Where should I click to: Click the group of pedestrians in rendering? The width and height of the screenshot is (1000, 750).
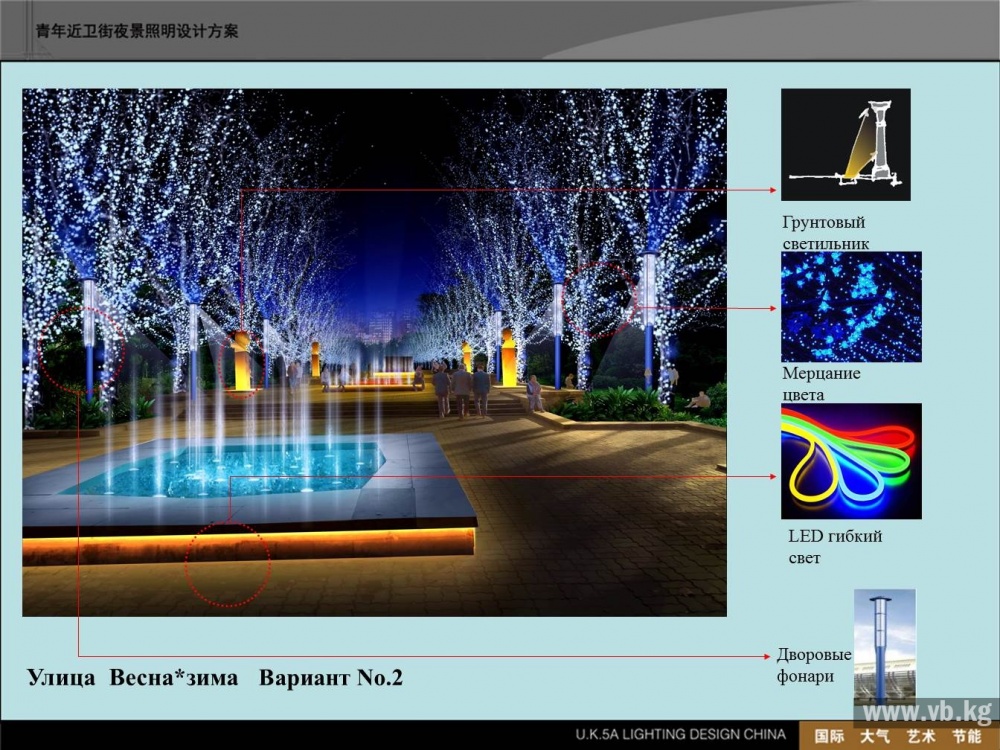[461, 390]
